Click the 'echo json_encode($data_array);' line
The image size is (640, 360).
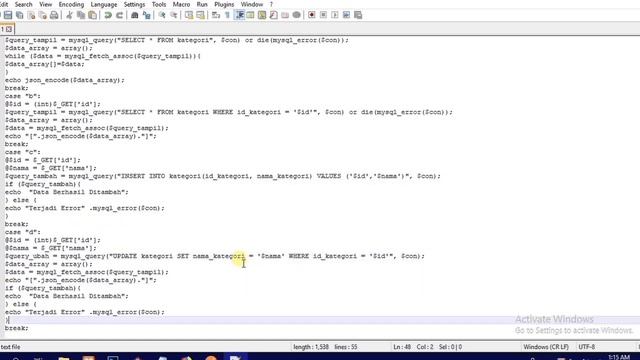[64, 80]
